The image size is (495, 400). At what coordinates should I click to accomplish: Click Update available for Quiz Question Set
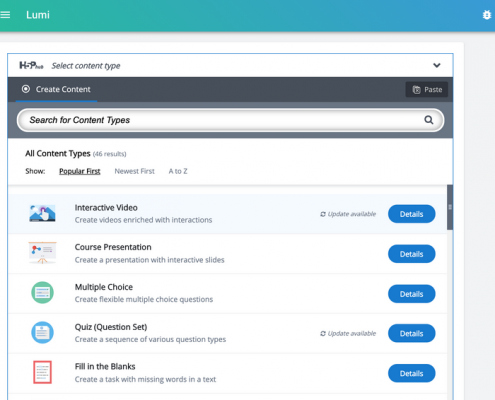pyautogui.click(x=348, y=333)
